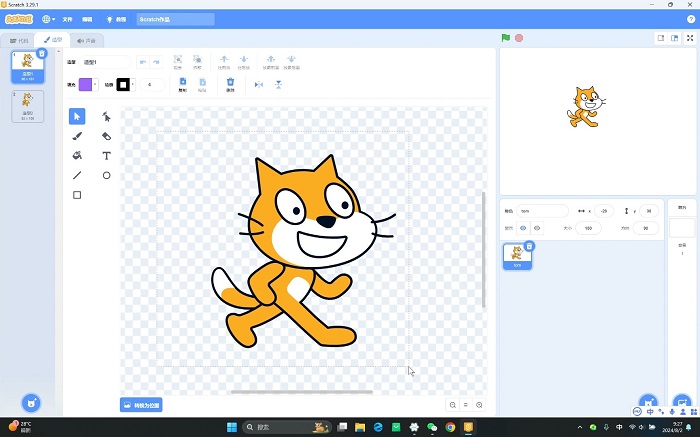The height and width of the screenshot is (437, 700).
Task: Show the sprite on stage
Action: tap(523, 228)
